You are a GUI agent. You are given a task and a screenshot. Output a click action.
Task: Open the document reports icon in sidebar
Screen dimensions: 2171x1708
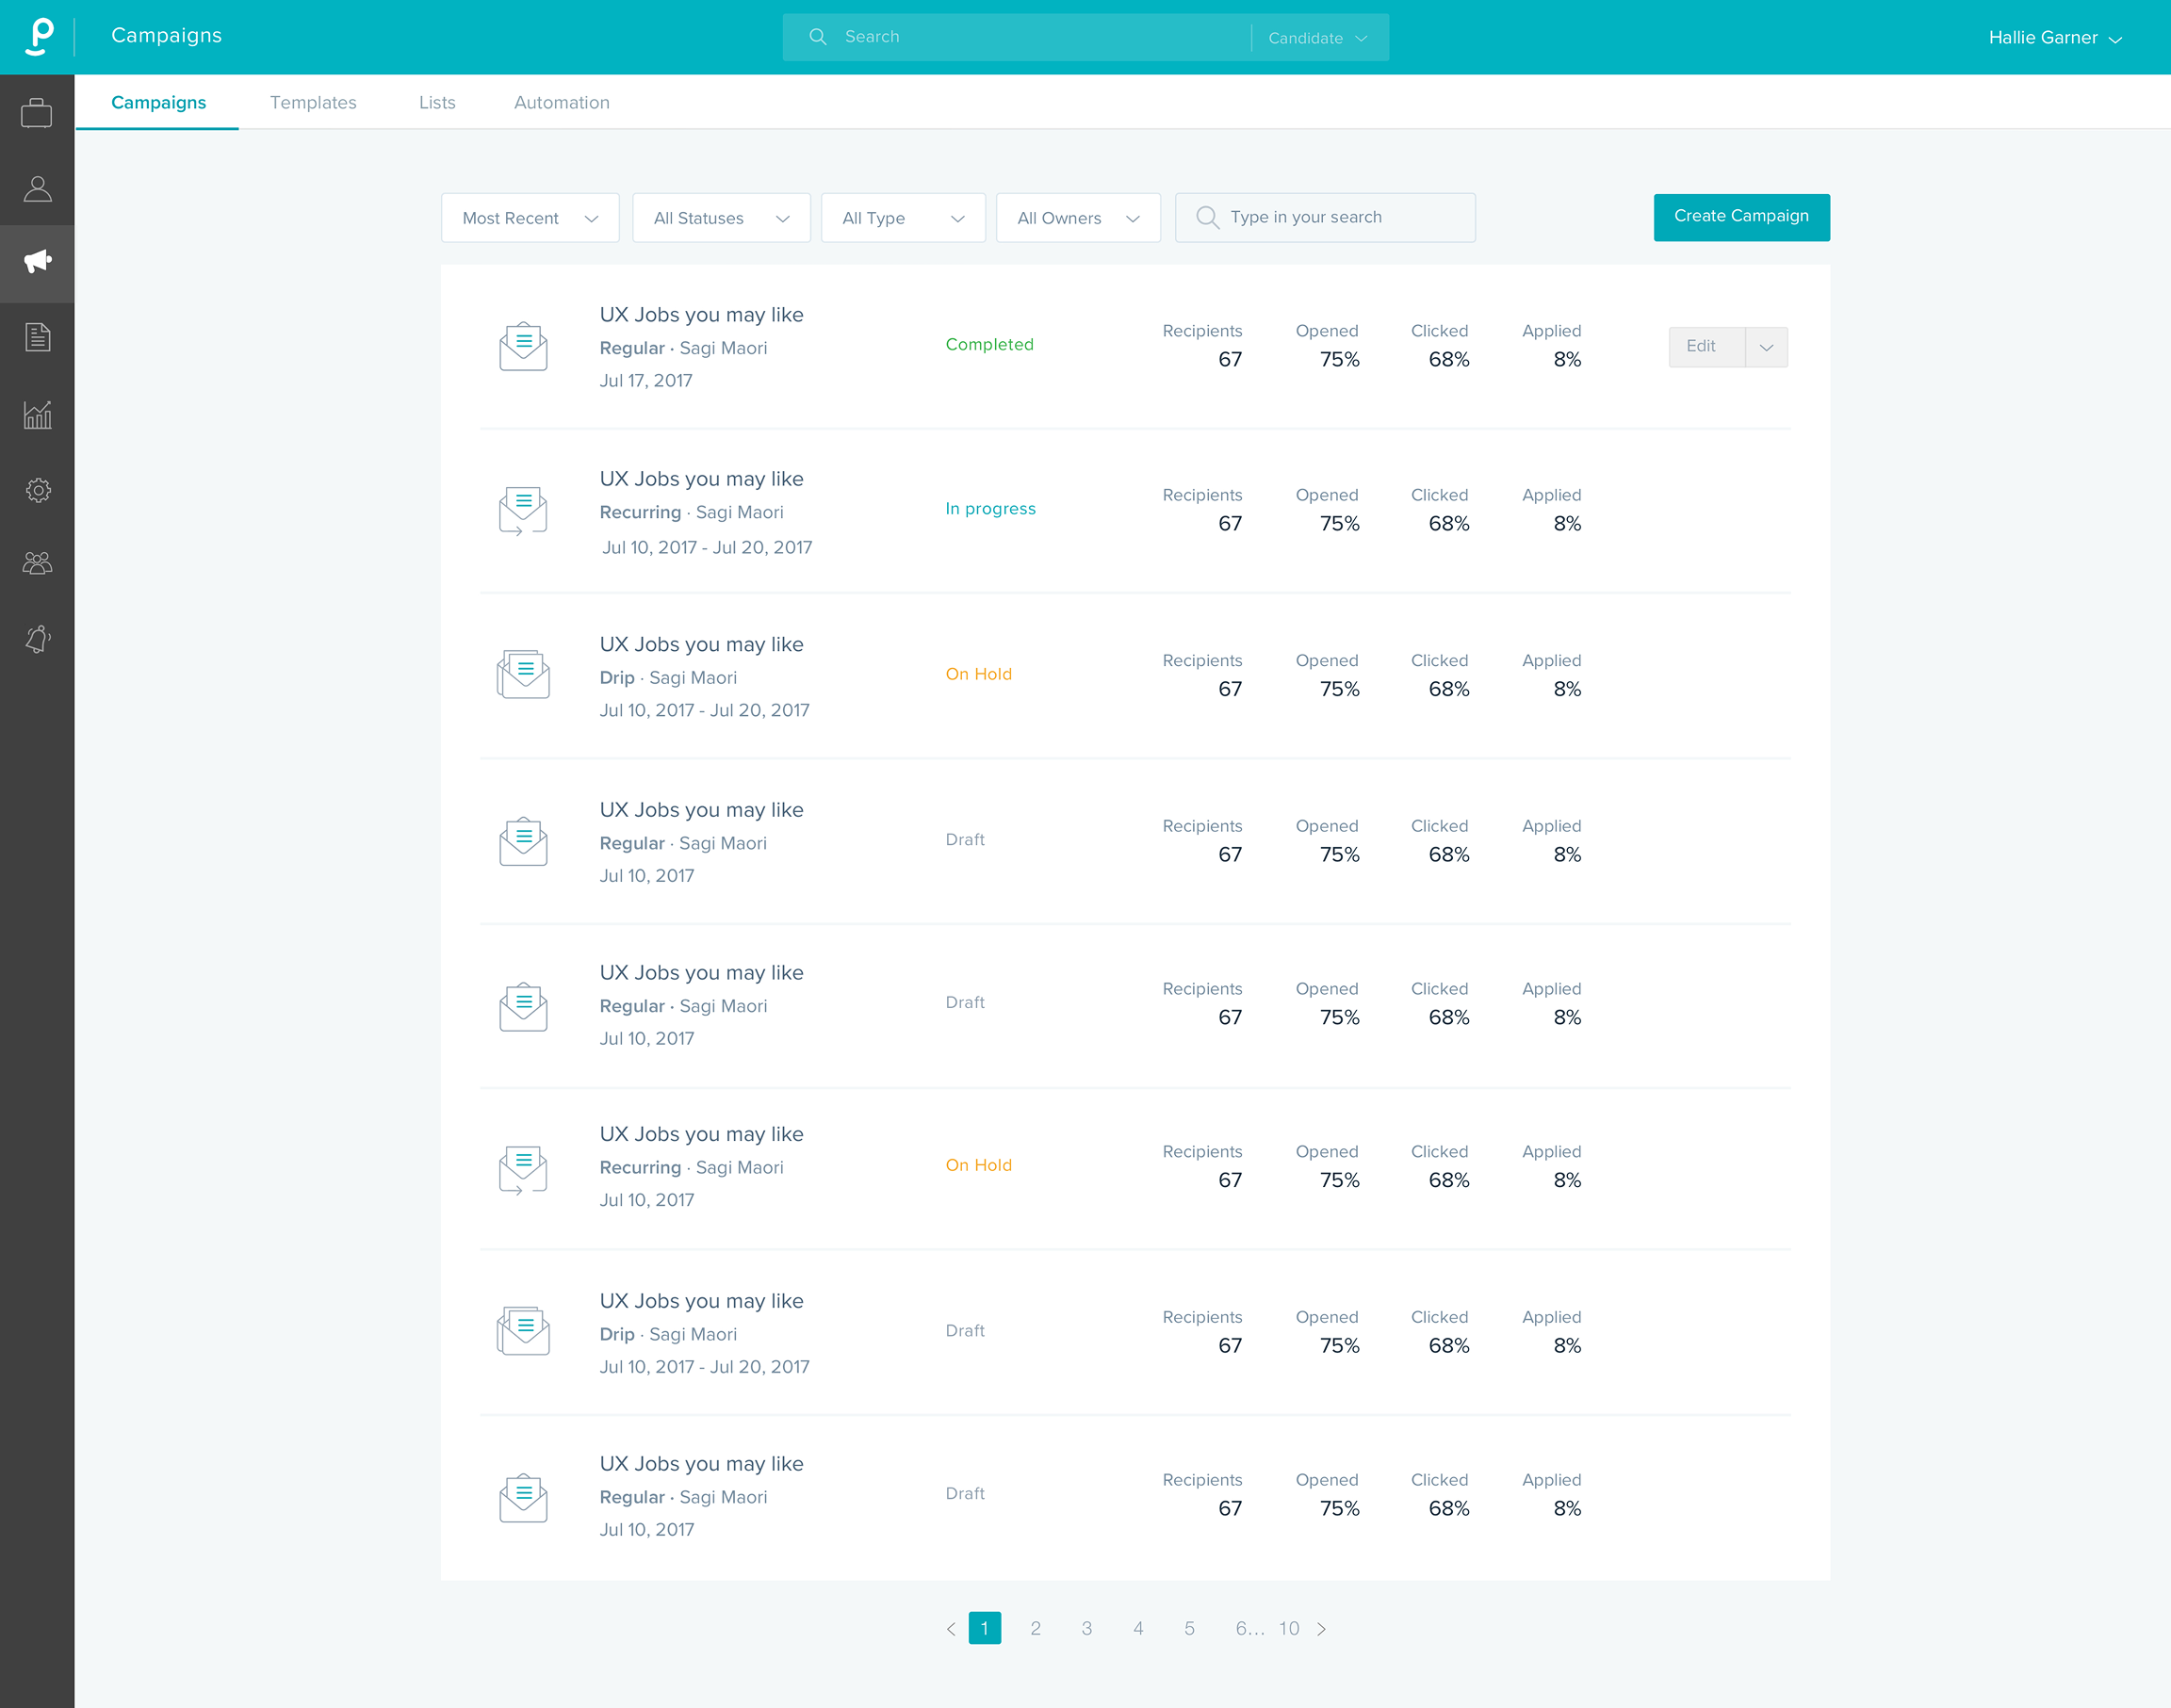coord(37,338)
